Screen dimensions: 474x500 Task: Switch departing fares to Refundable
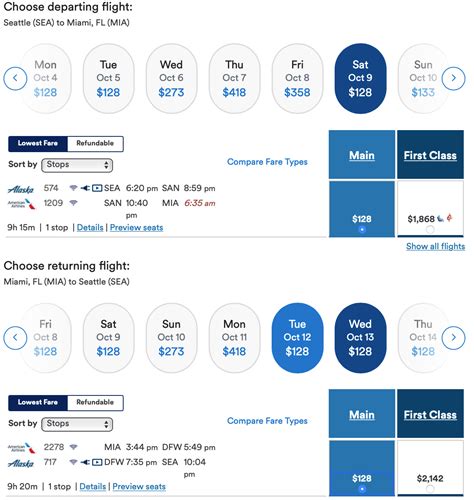coord(95,143)
